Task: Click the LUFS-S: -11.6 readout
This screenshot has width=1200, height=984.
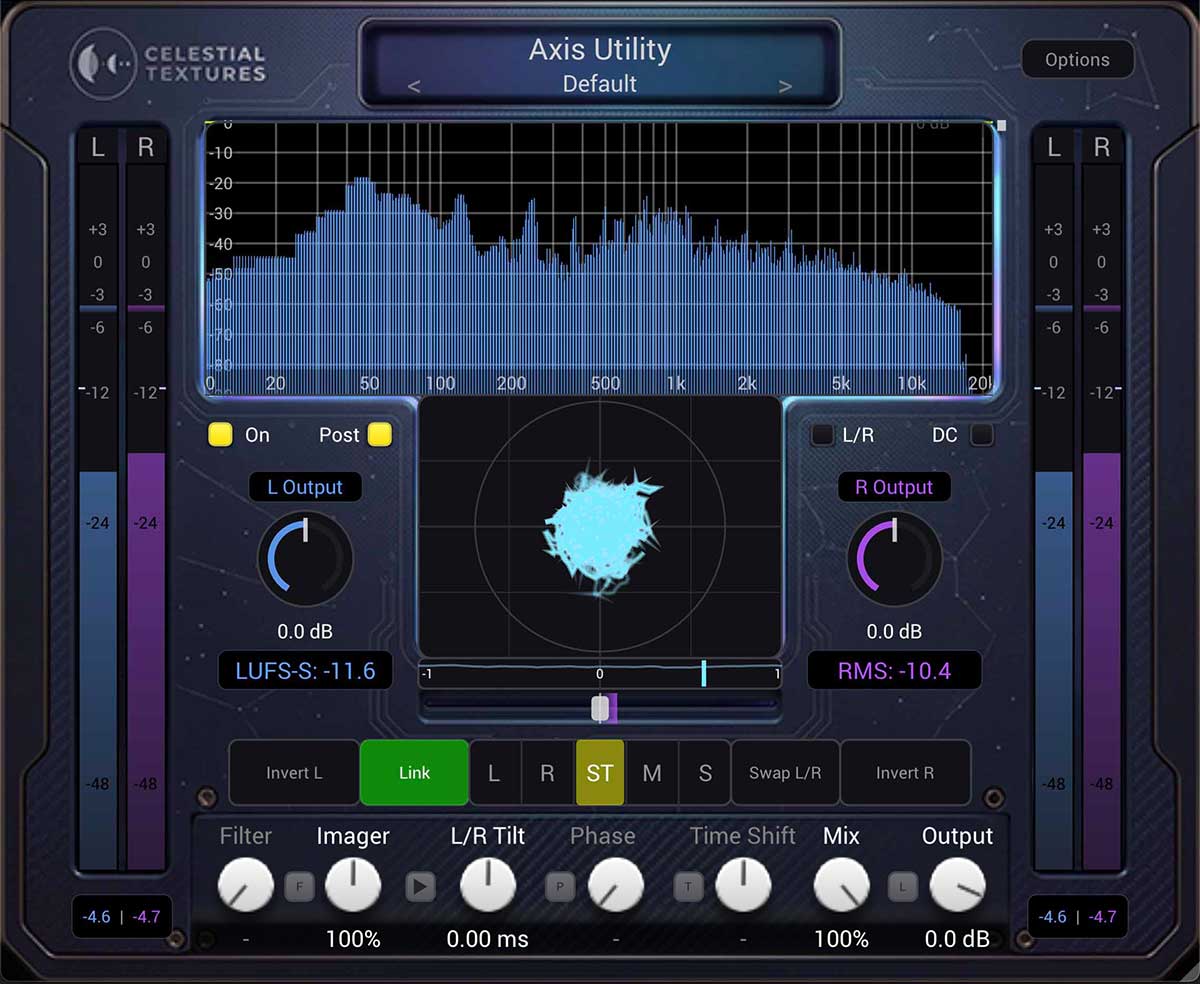Action: 305,671
